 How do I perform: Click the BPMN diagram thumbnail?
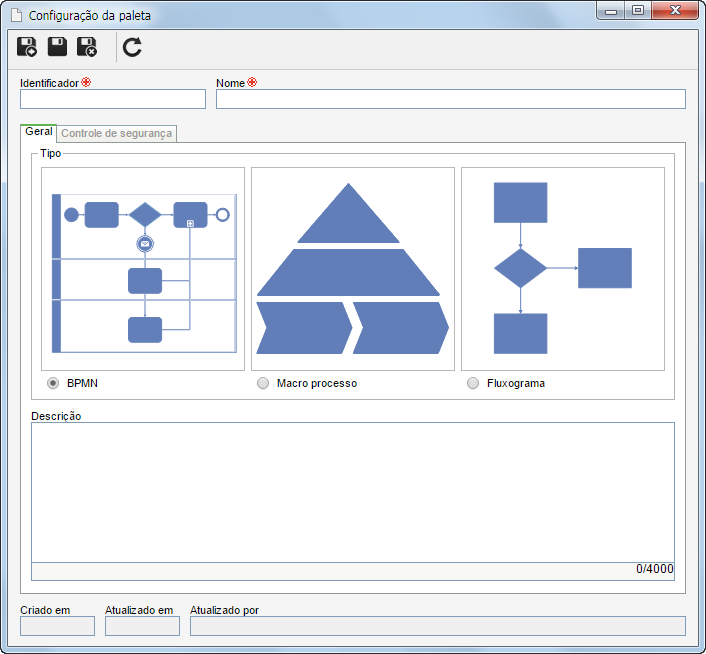coord(143,269)
